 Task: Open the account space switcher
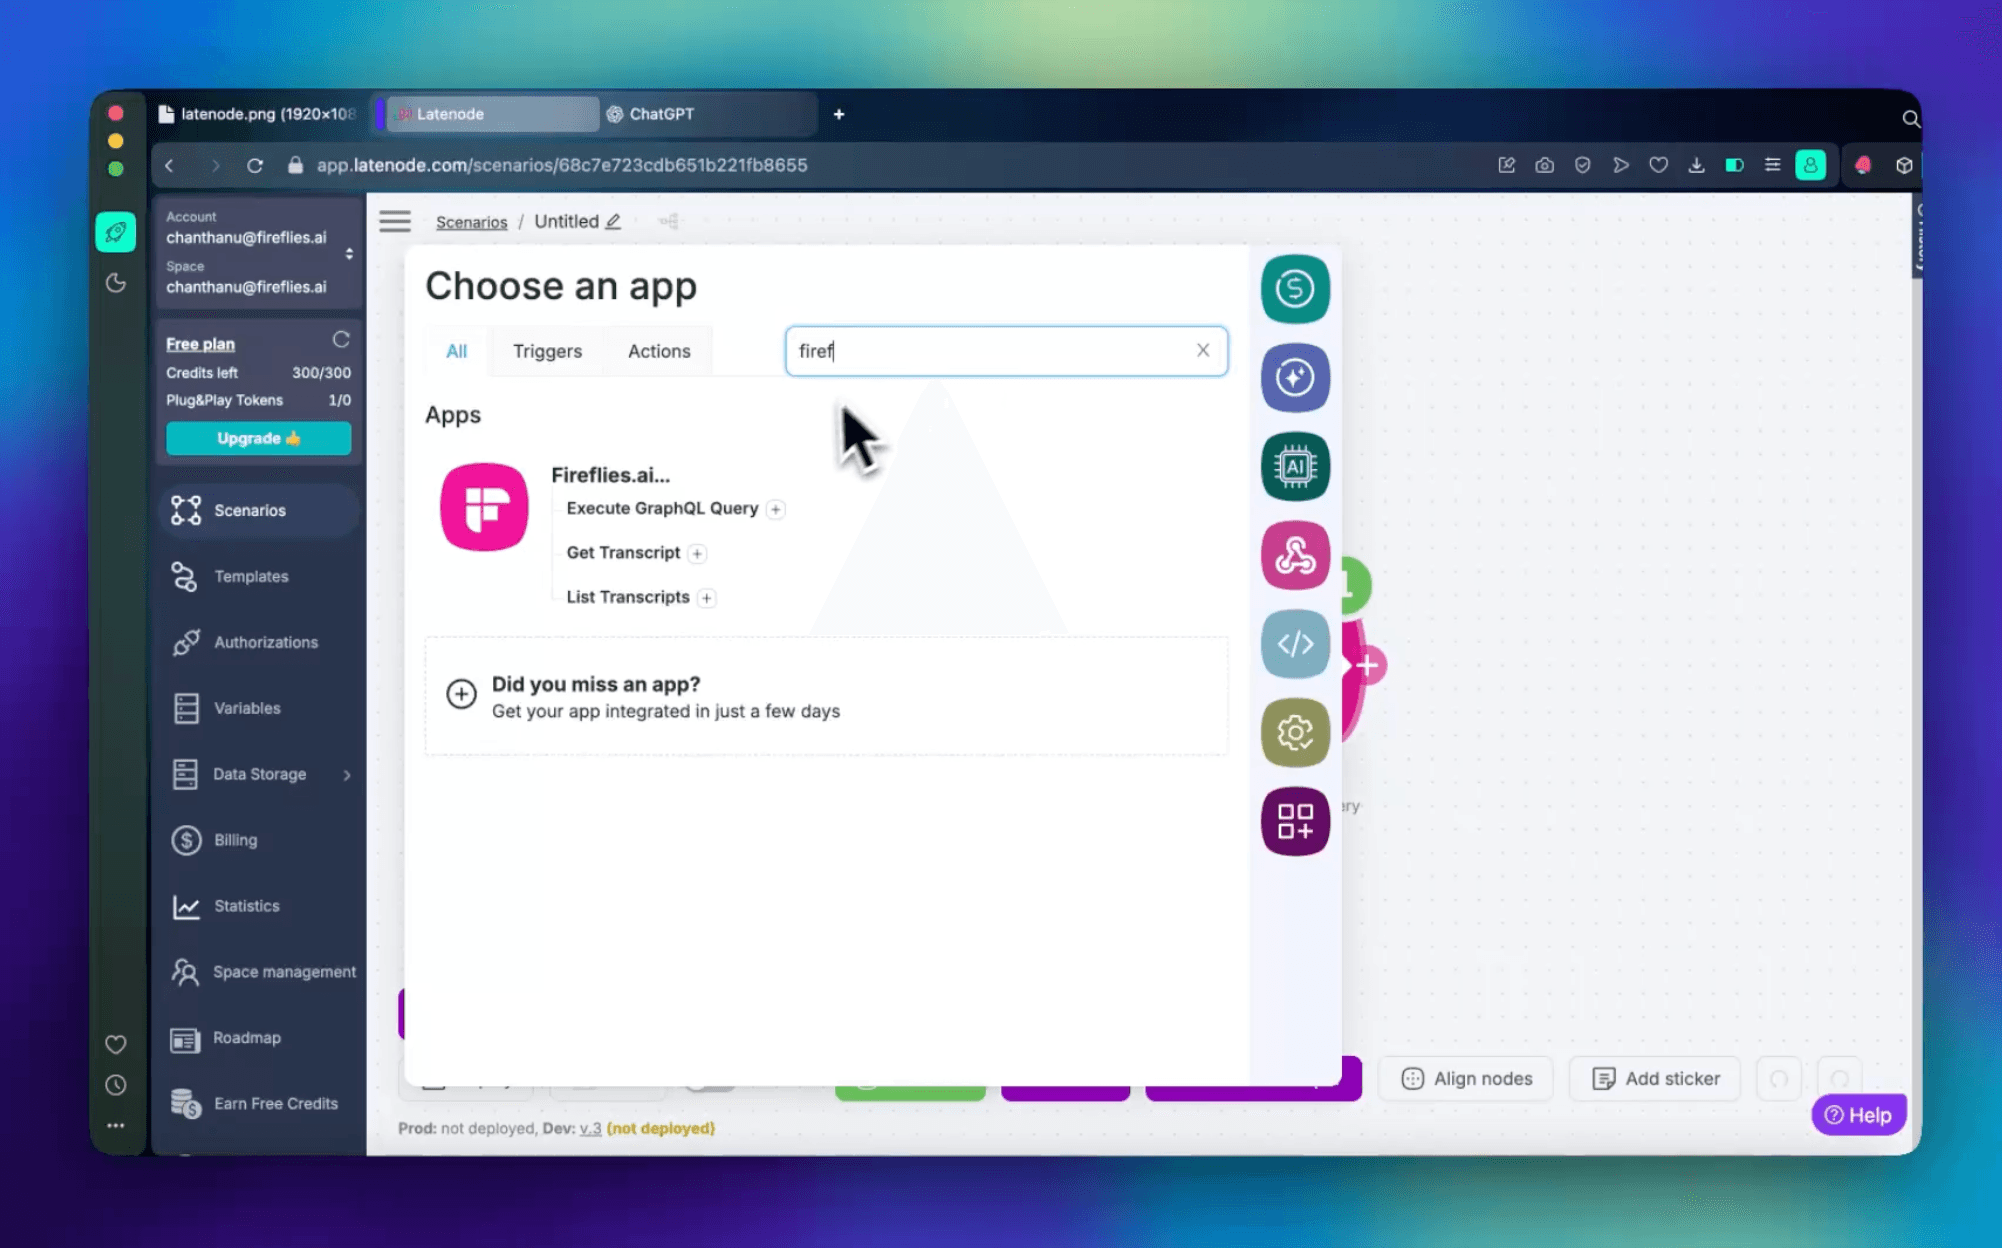(349, 253)
